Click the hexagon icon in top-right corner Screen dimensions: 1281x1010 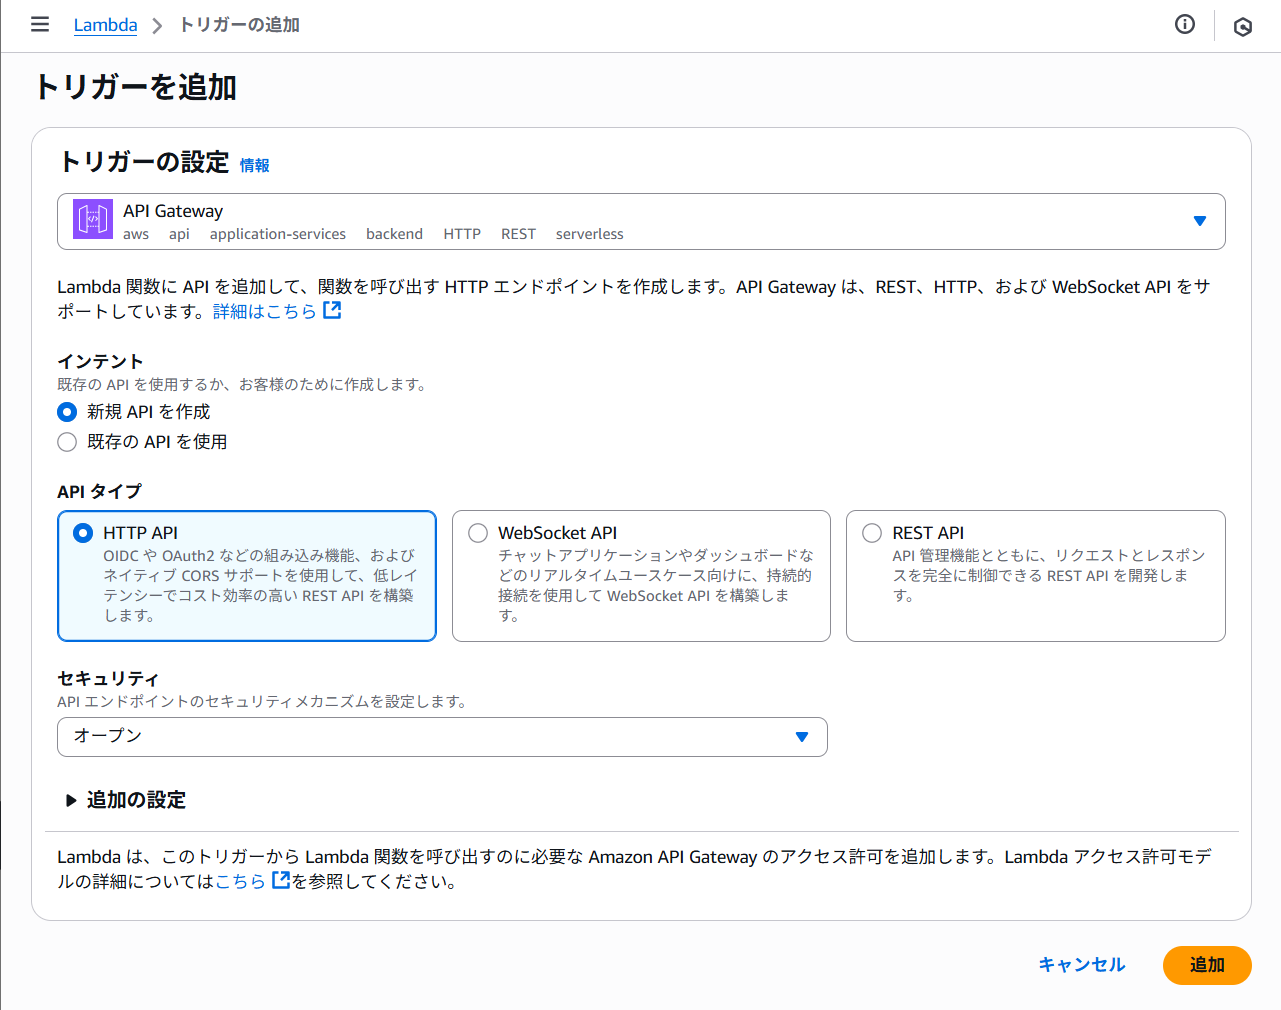tap(1243, 27)
